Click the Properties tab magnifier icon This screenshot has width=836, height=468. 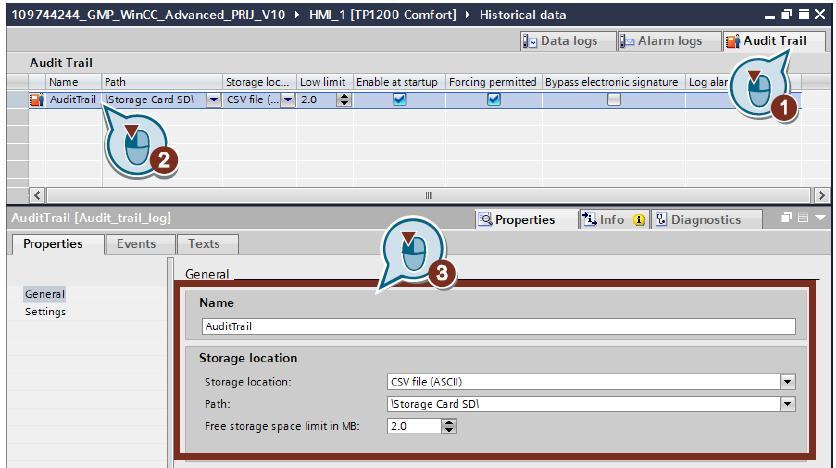point(485,219)
